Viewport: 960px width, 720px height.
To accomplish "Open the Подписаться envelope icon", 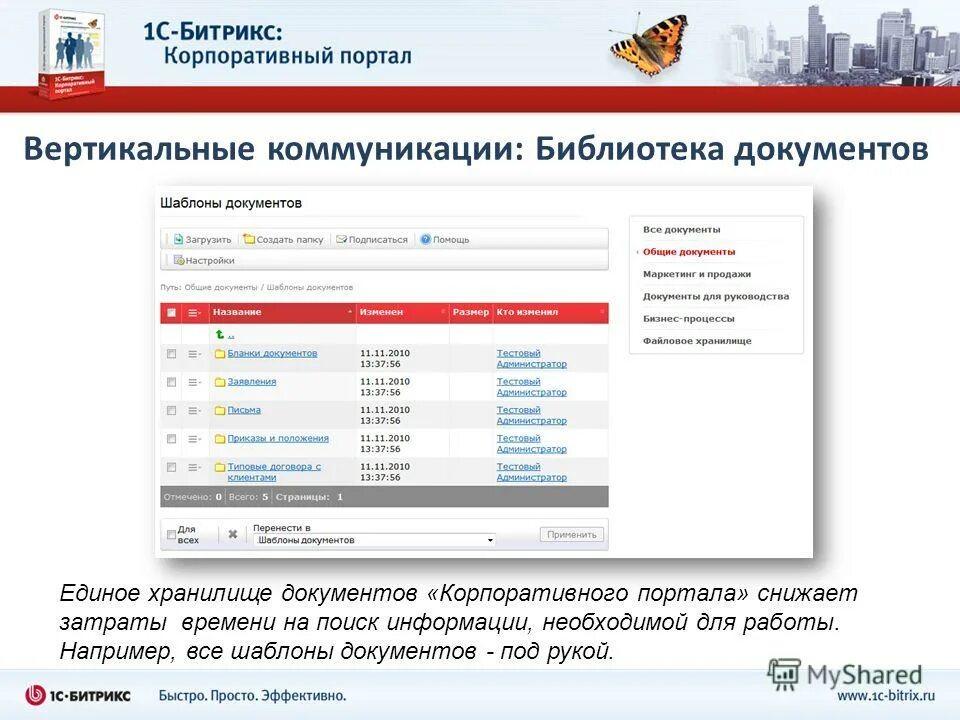I will click(341, 238).
